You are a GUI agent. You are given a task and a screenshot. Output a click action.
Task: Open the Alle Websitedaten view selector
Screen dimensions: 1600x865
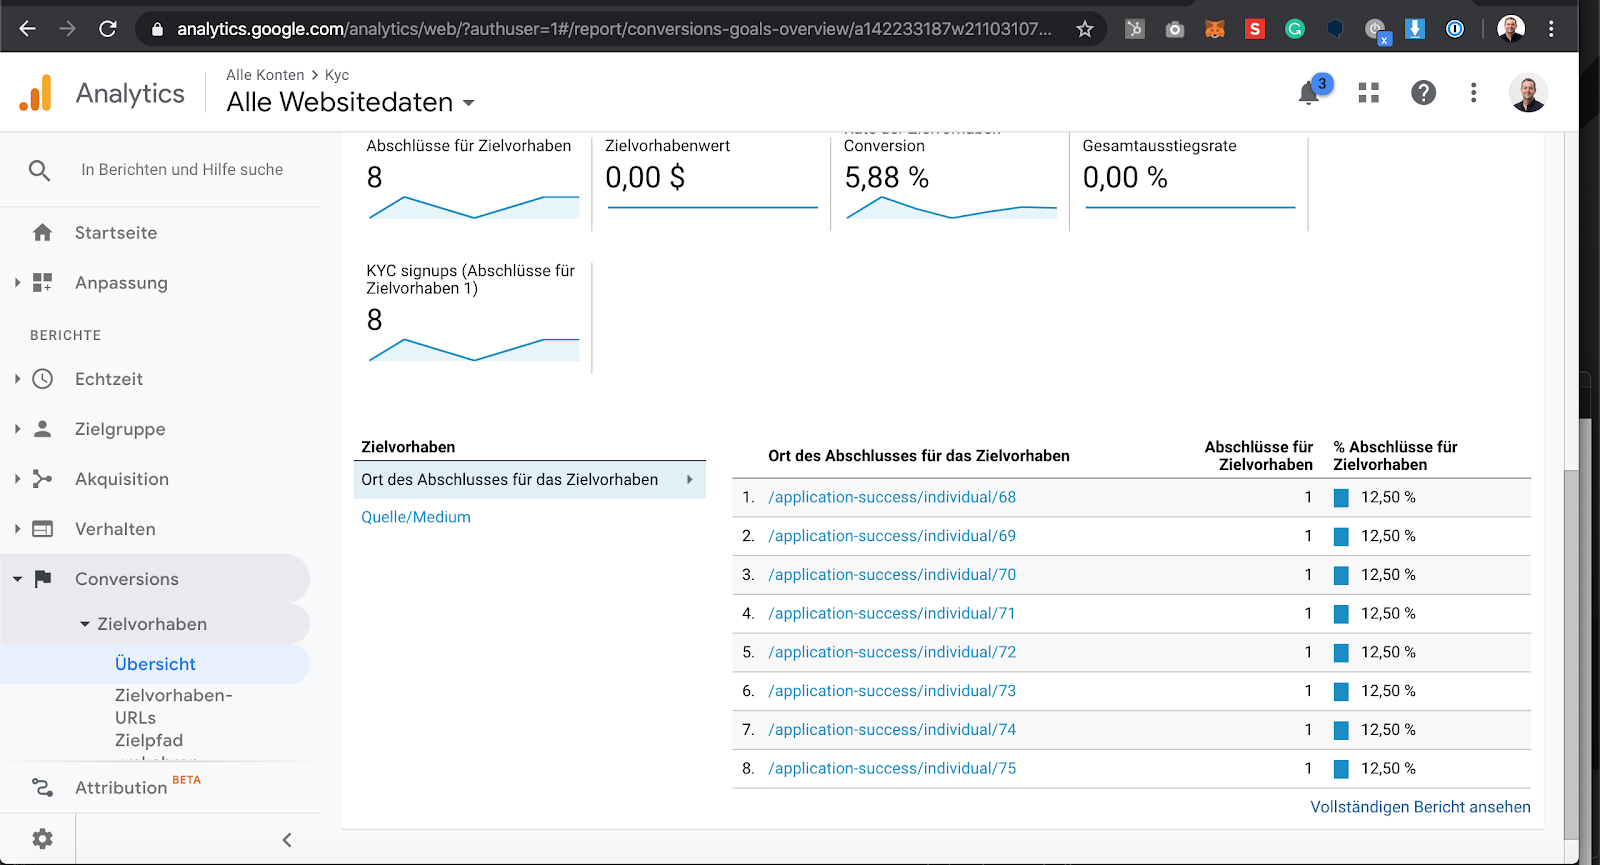click(350, 102)
